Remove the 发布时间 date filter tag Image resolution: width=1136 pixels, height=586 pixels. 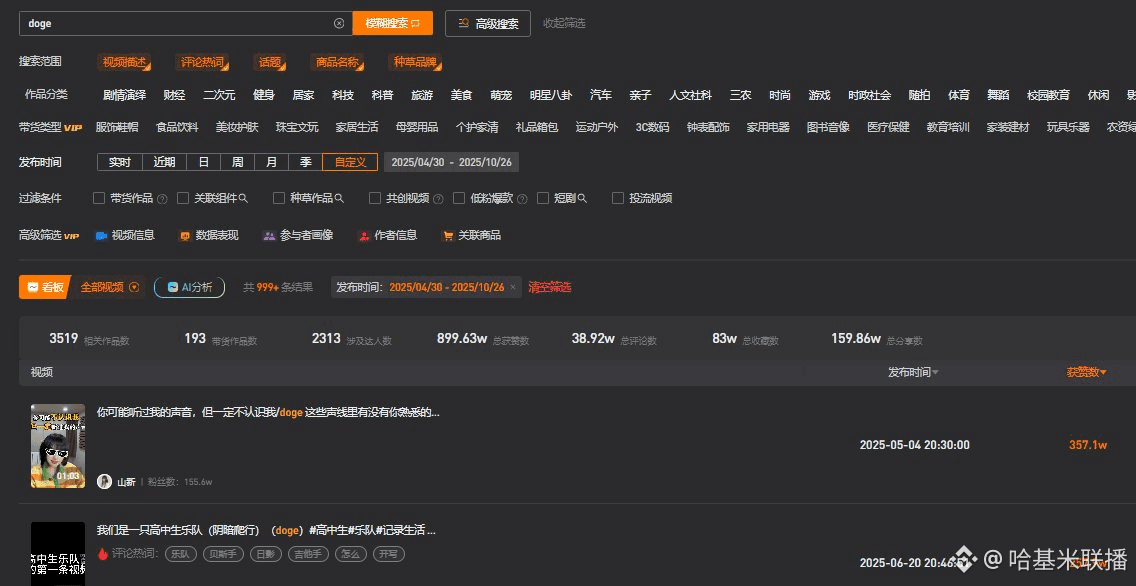[513, 287]
